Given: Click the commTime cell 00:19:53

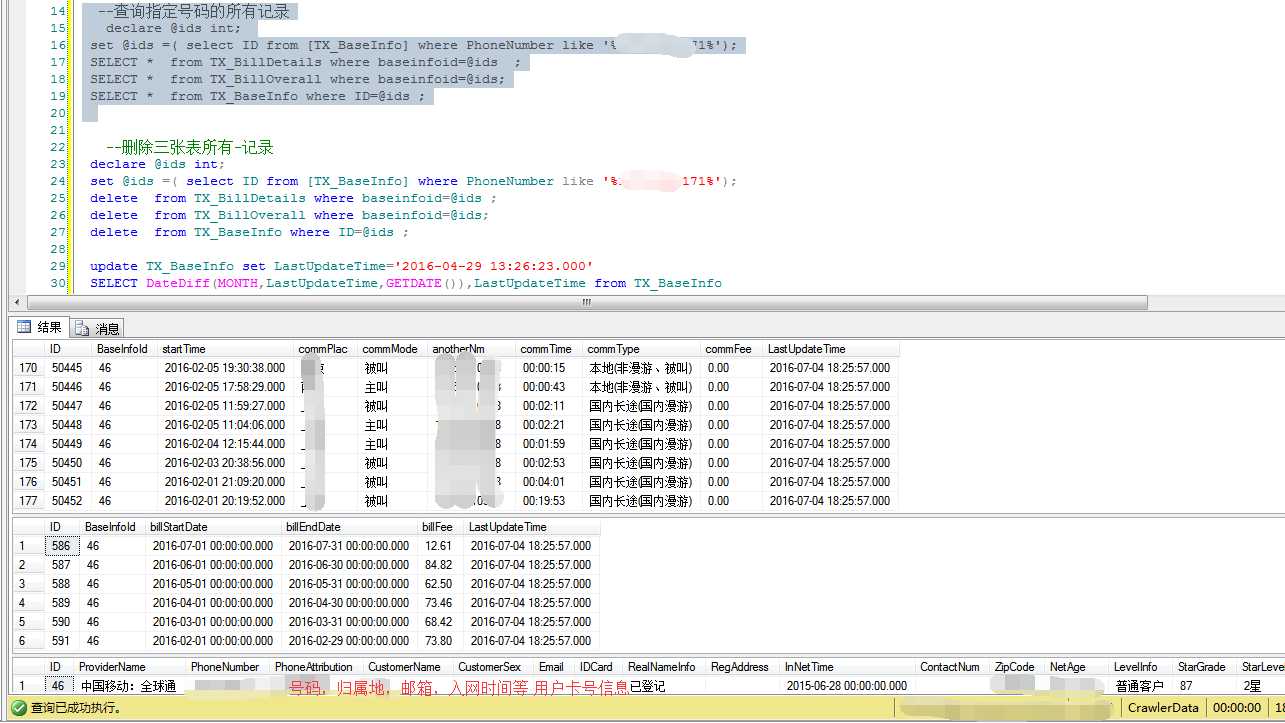Looking at the screenshot, I should pos(550,501).
